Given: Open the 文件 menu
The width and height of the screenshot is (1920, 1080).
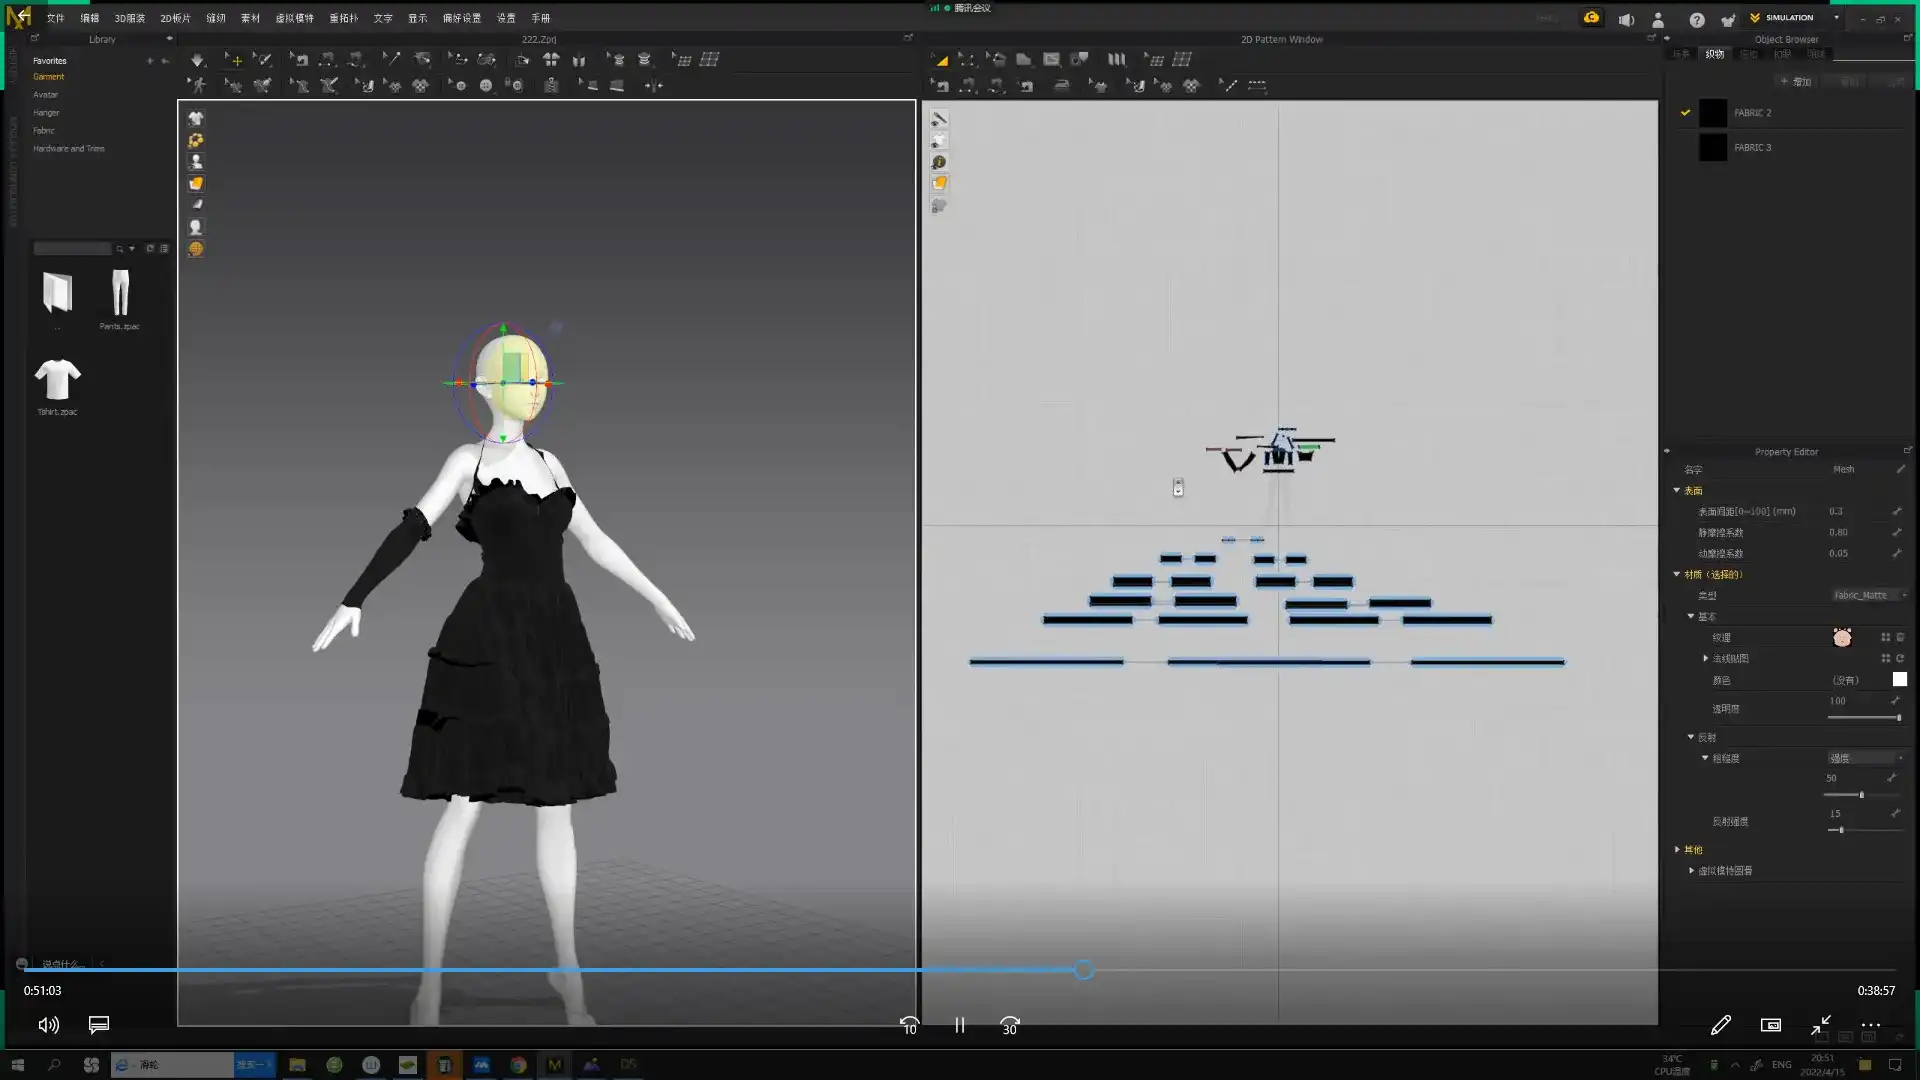Looking at the screenshot, I should tap(55, 18).
